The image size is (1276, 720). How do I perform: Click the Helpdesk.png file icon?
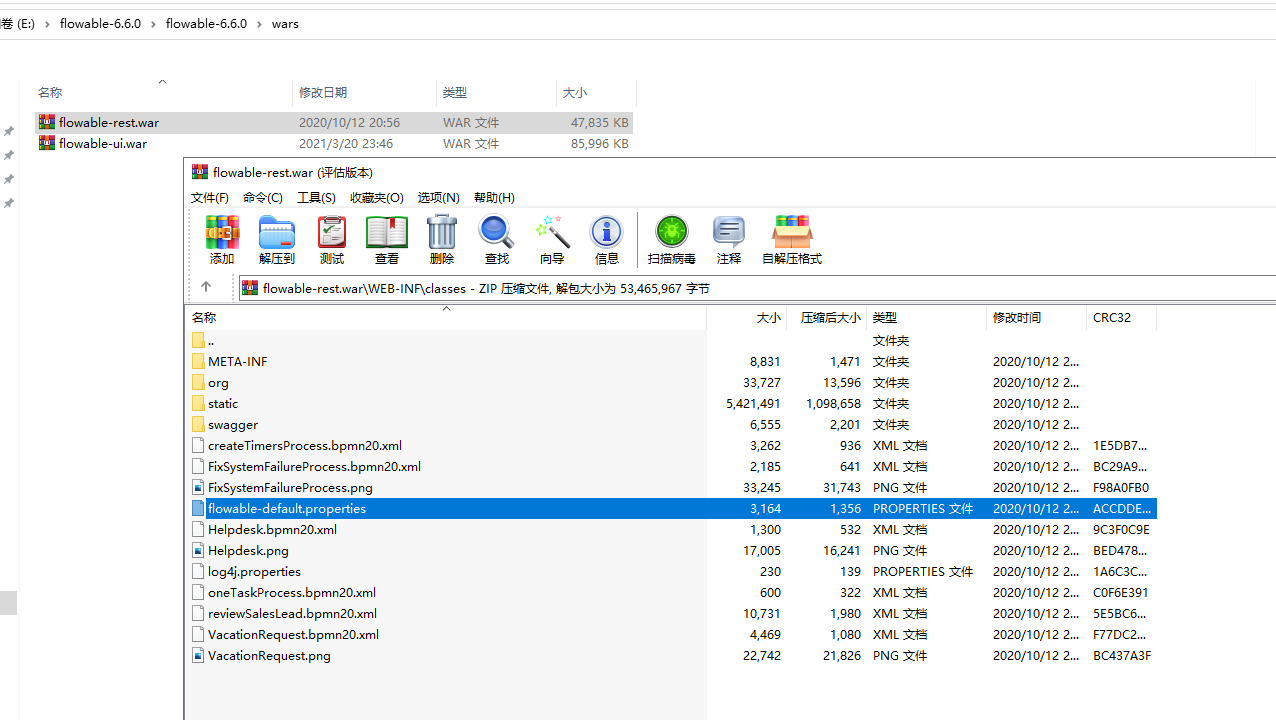point(198,550)
